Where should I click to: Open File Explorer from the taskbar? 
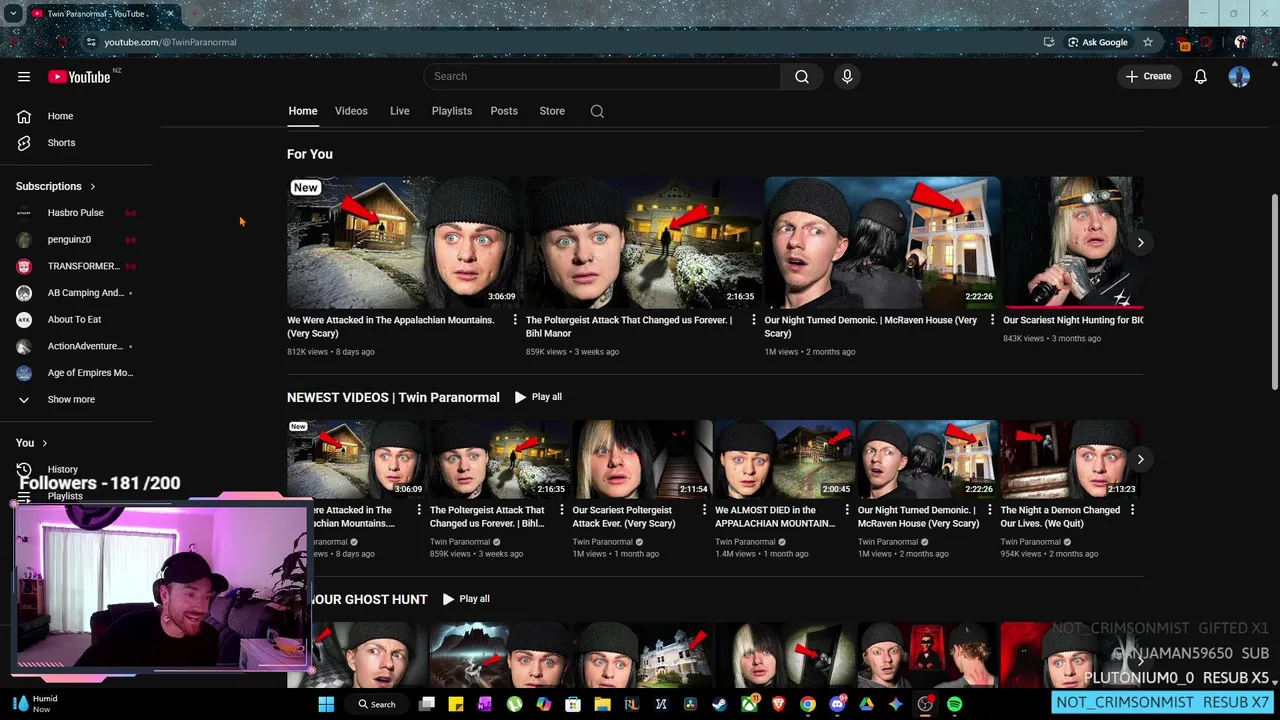pos(602,704)
